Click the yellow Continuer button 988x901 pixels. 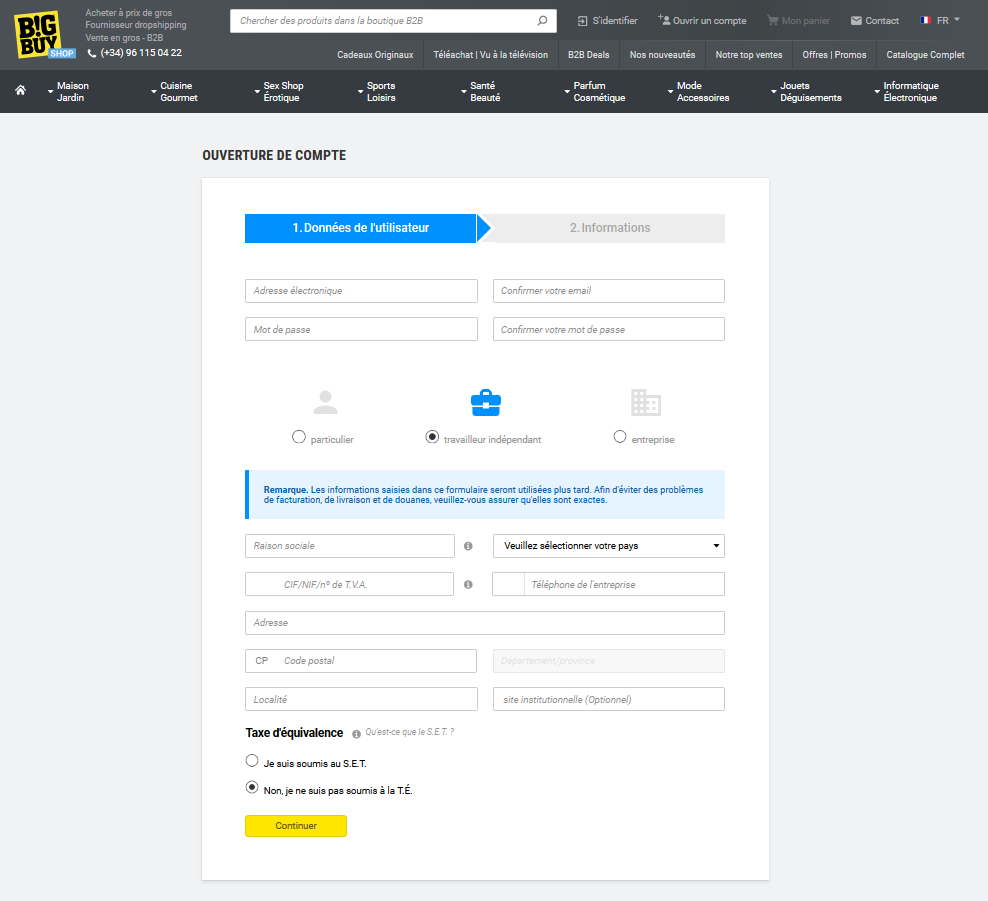pos(296,826)
